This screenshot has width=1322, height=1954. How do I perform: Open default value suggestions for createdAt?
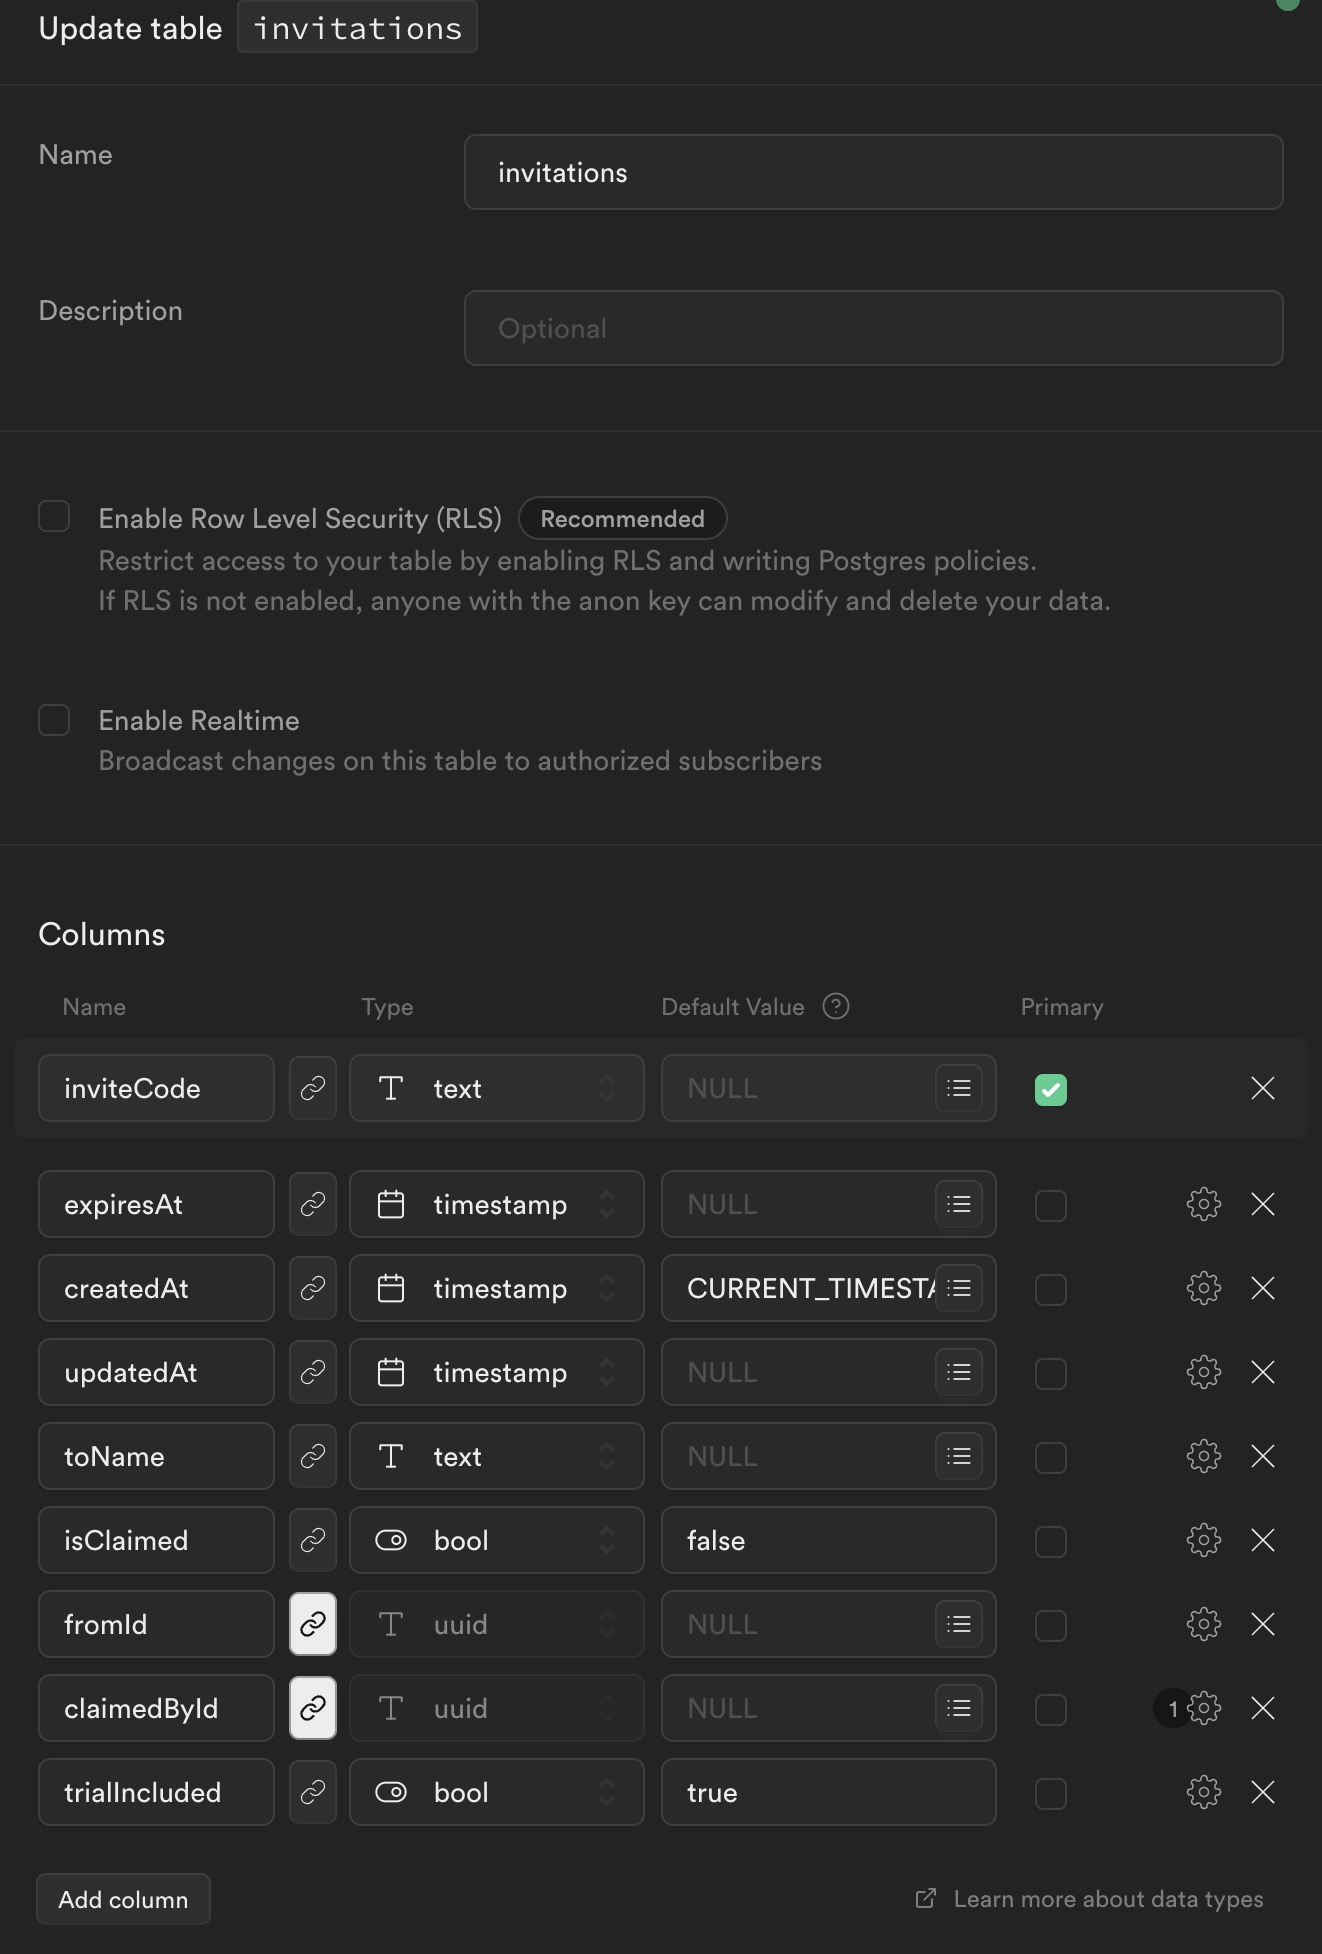point(959,1288)
